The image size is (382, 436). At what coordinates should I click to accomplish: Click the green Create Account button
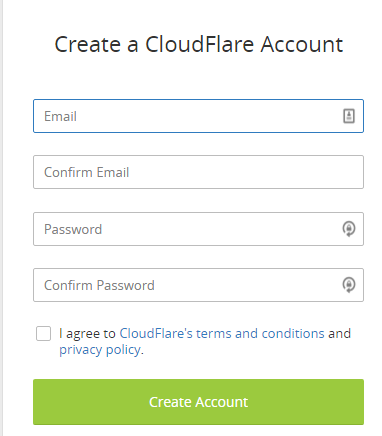[x=198, y=402]
